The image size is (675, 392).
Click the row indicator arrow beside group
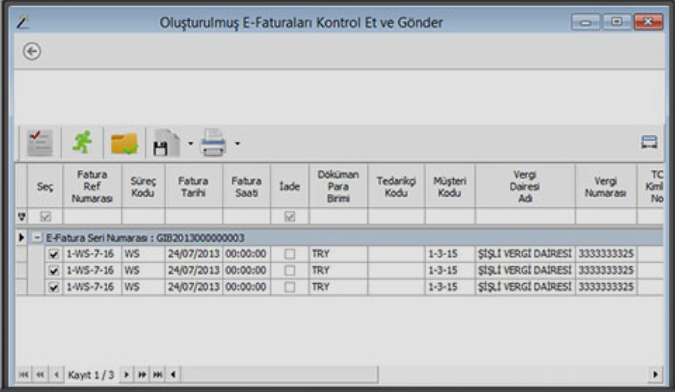[22, 238]
